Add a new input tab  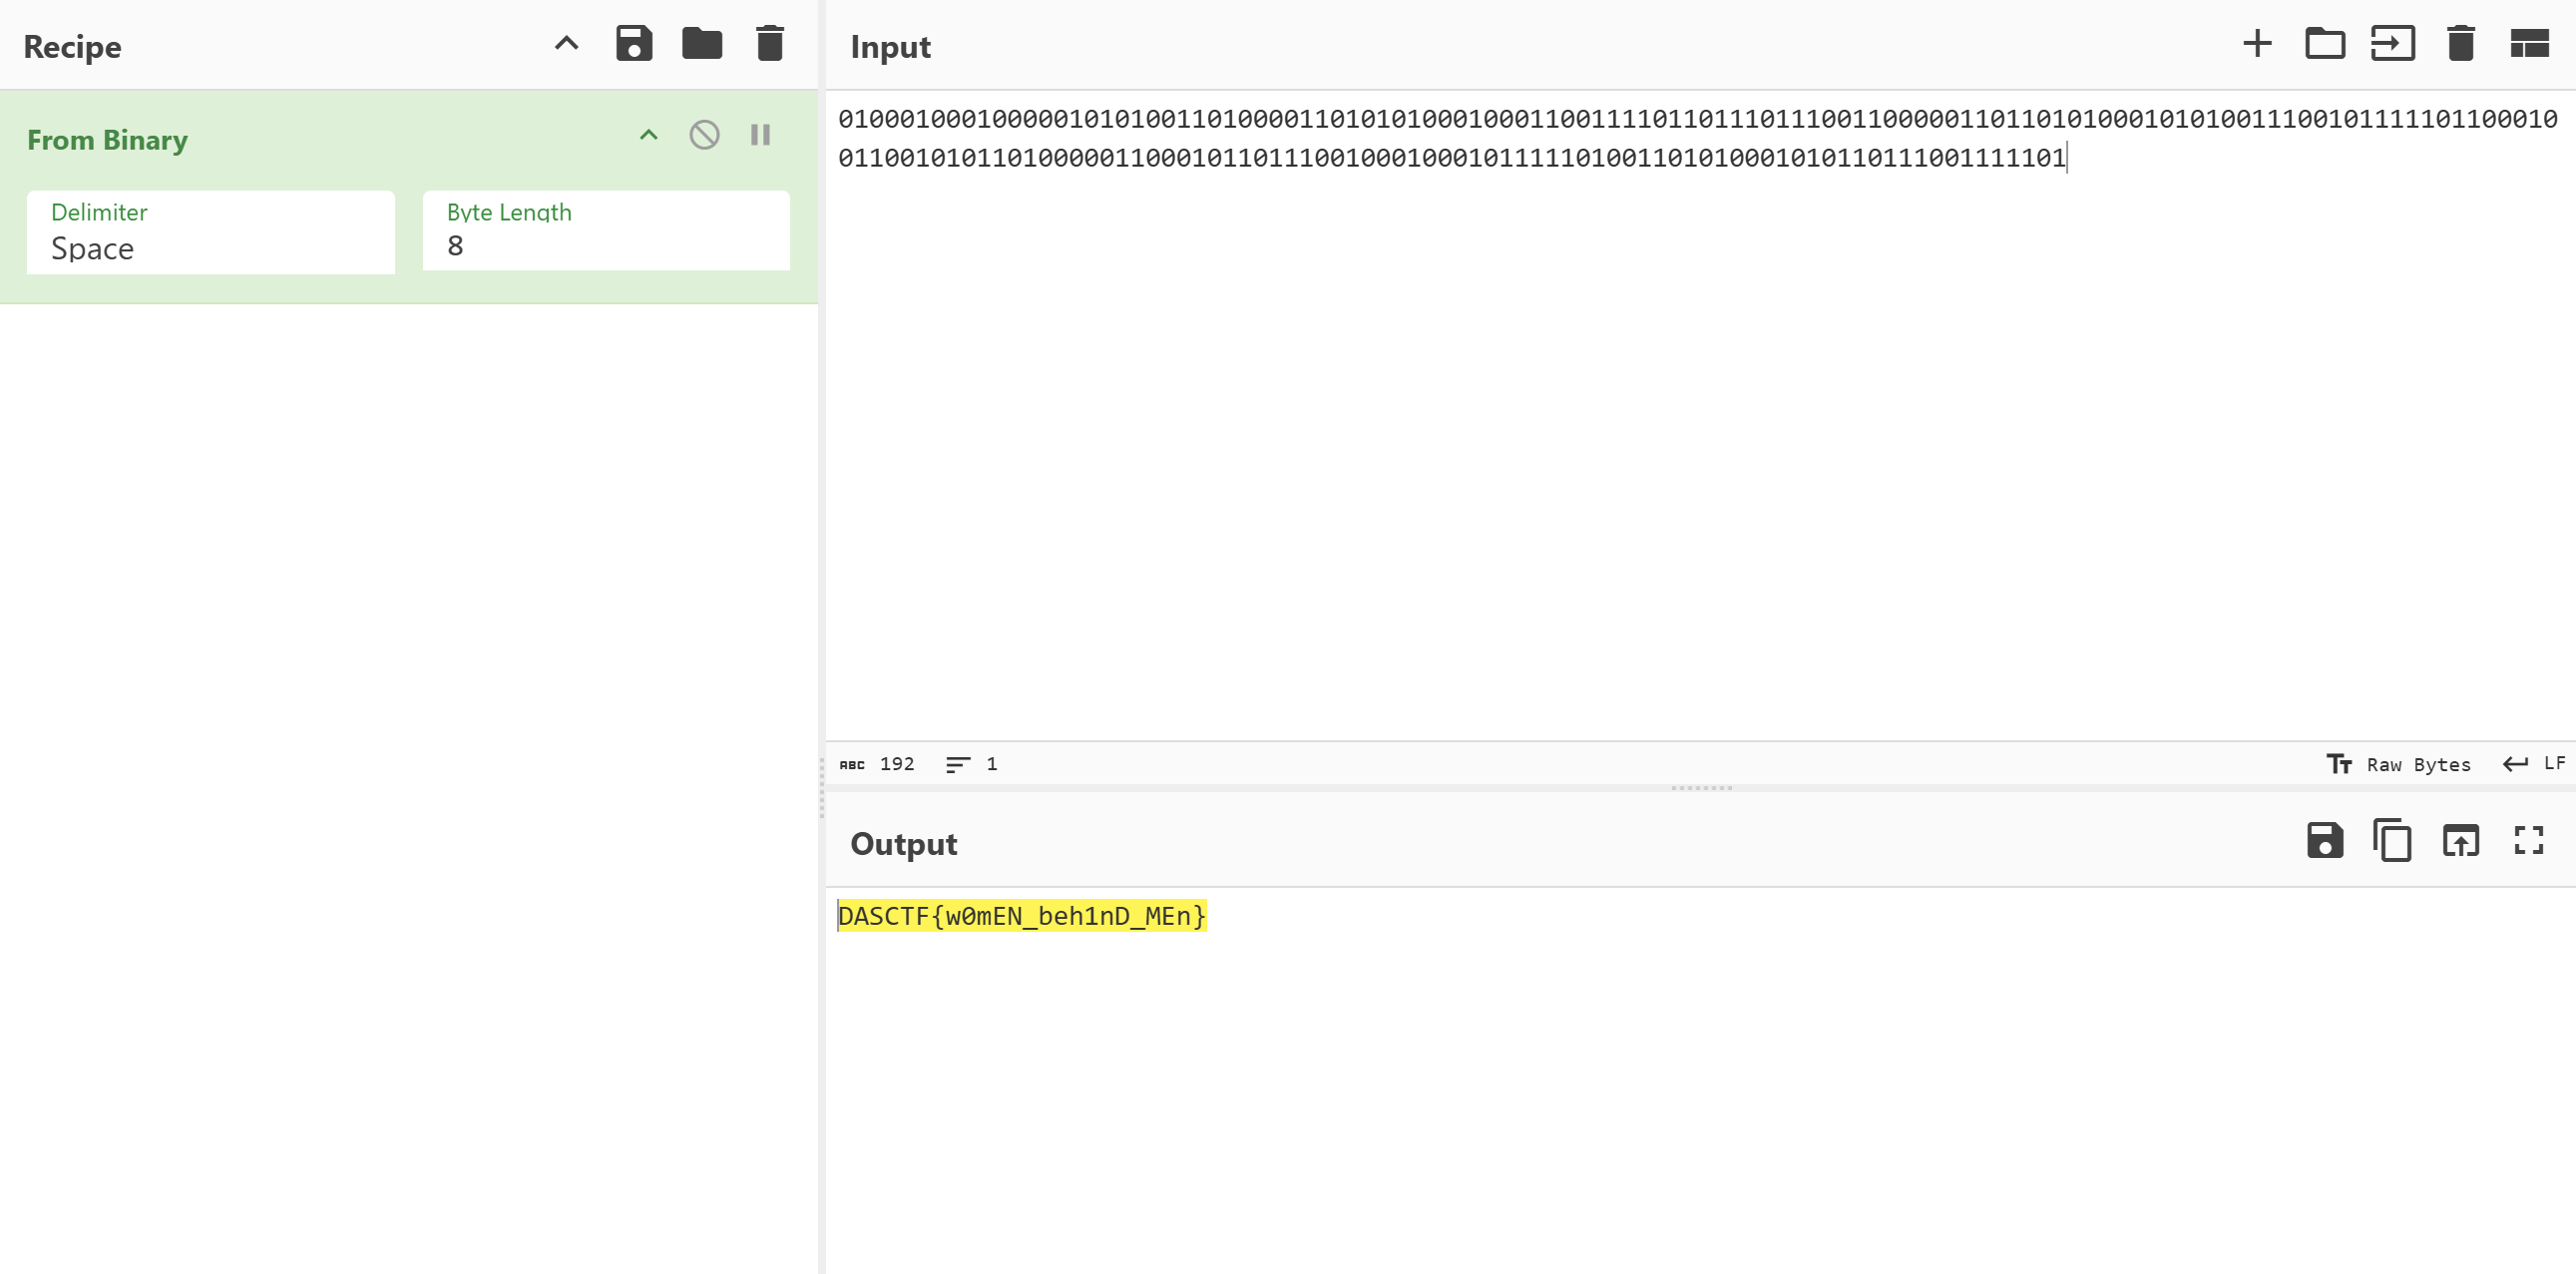coord(2256,44)
